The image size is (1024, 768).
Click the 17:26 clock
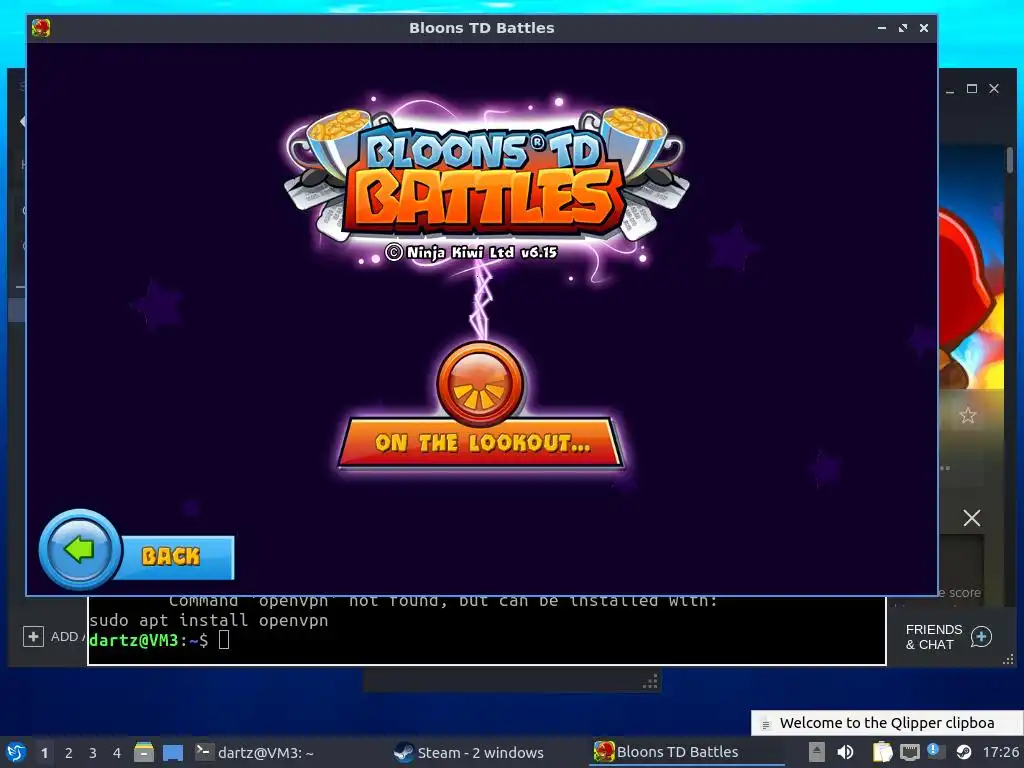coord(1000,752)
